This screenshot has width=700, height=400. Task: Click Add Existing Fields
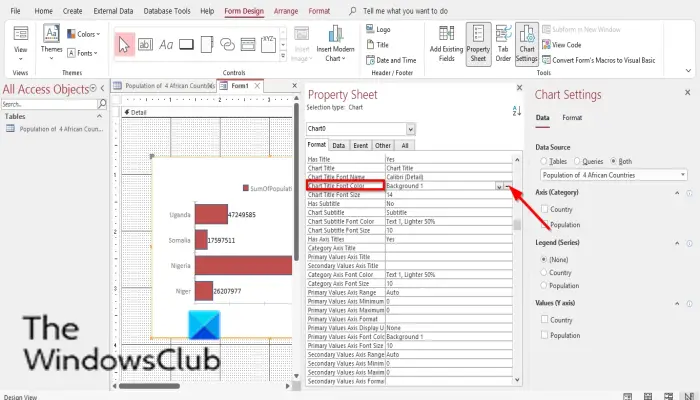pos(446,44)
